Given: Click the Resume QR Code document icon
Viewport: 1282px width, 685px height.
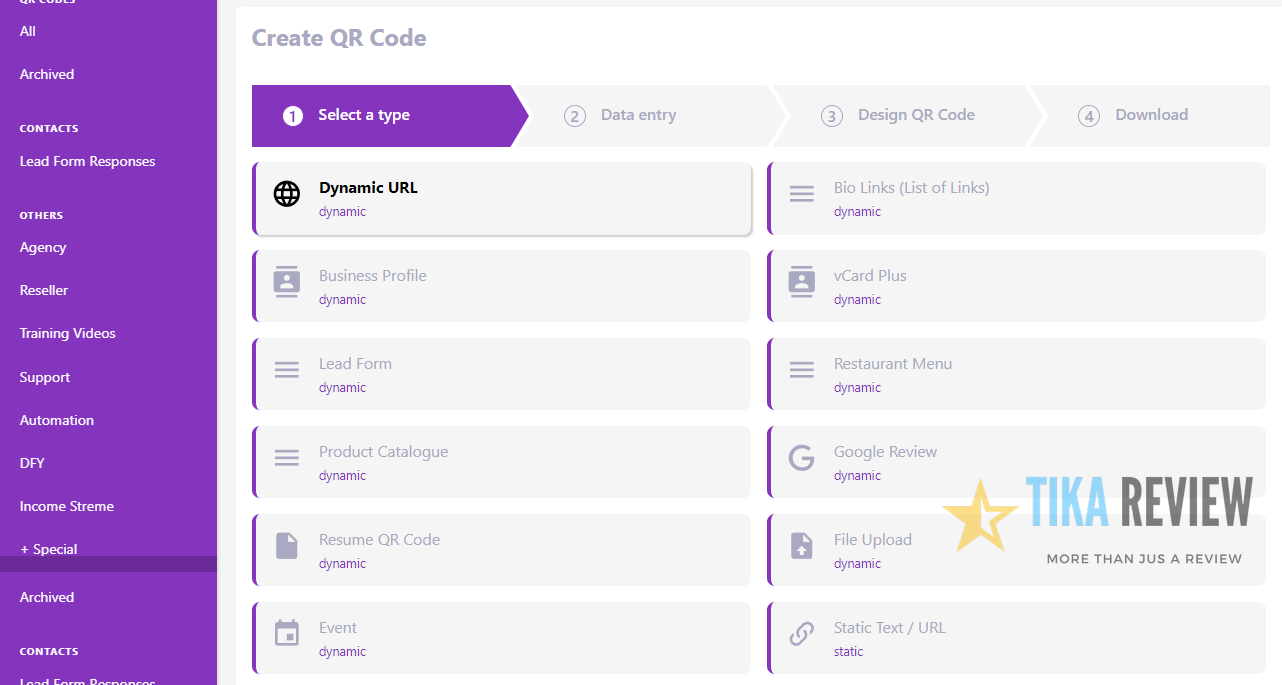Looking at the screenshot, I should (287, 546).
